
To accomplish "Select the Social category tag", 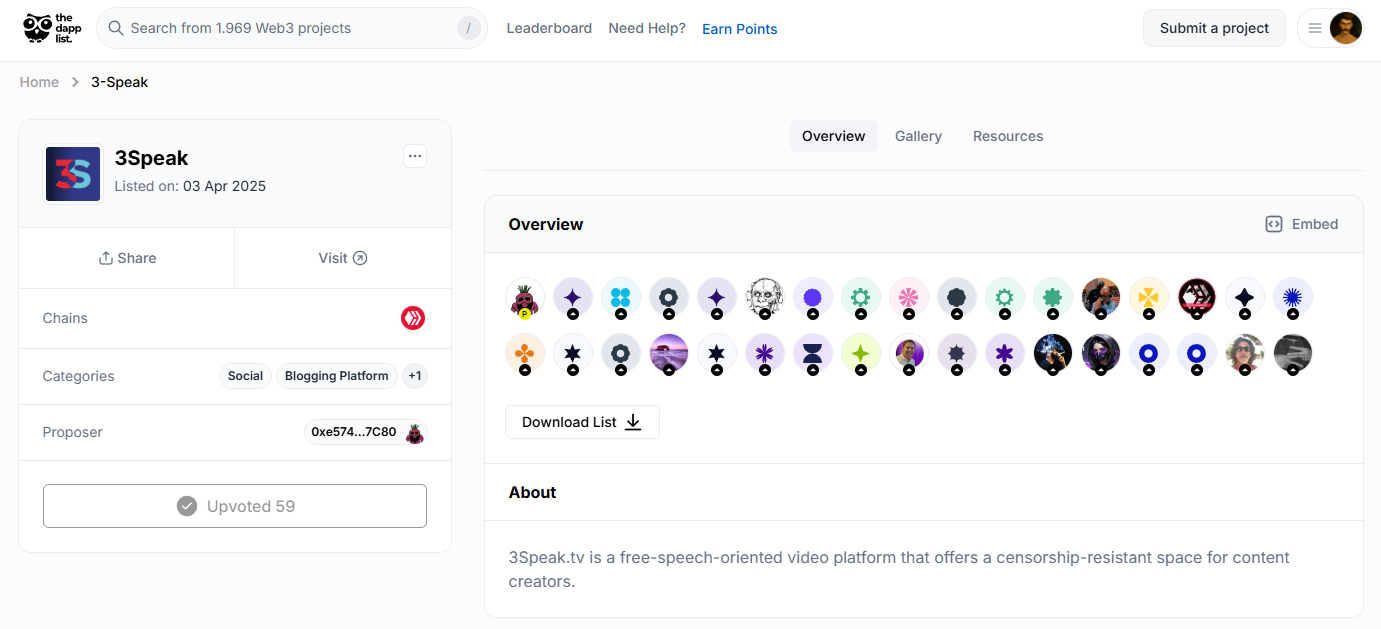I will [245, 376].
